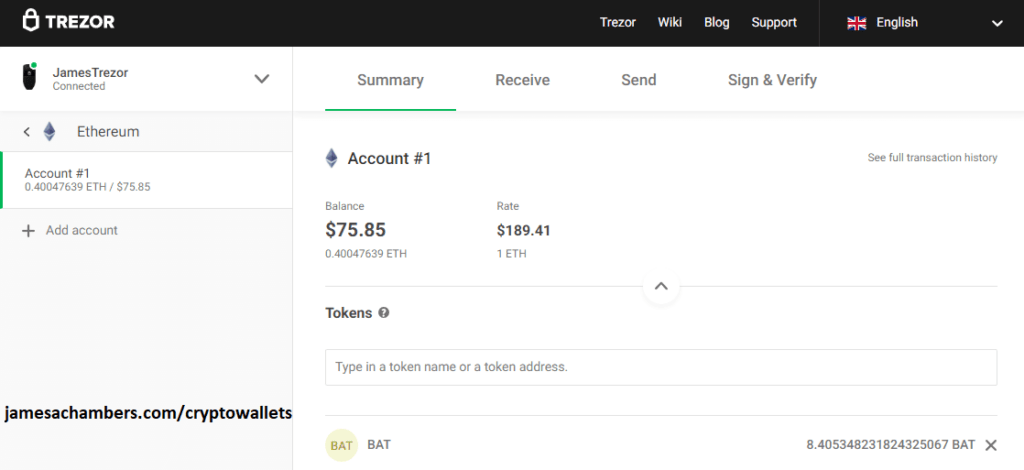Click the Tokens help question mark icon
The image size is (1024, 470).
384,313
